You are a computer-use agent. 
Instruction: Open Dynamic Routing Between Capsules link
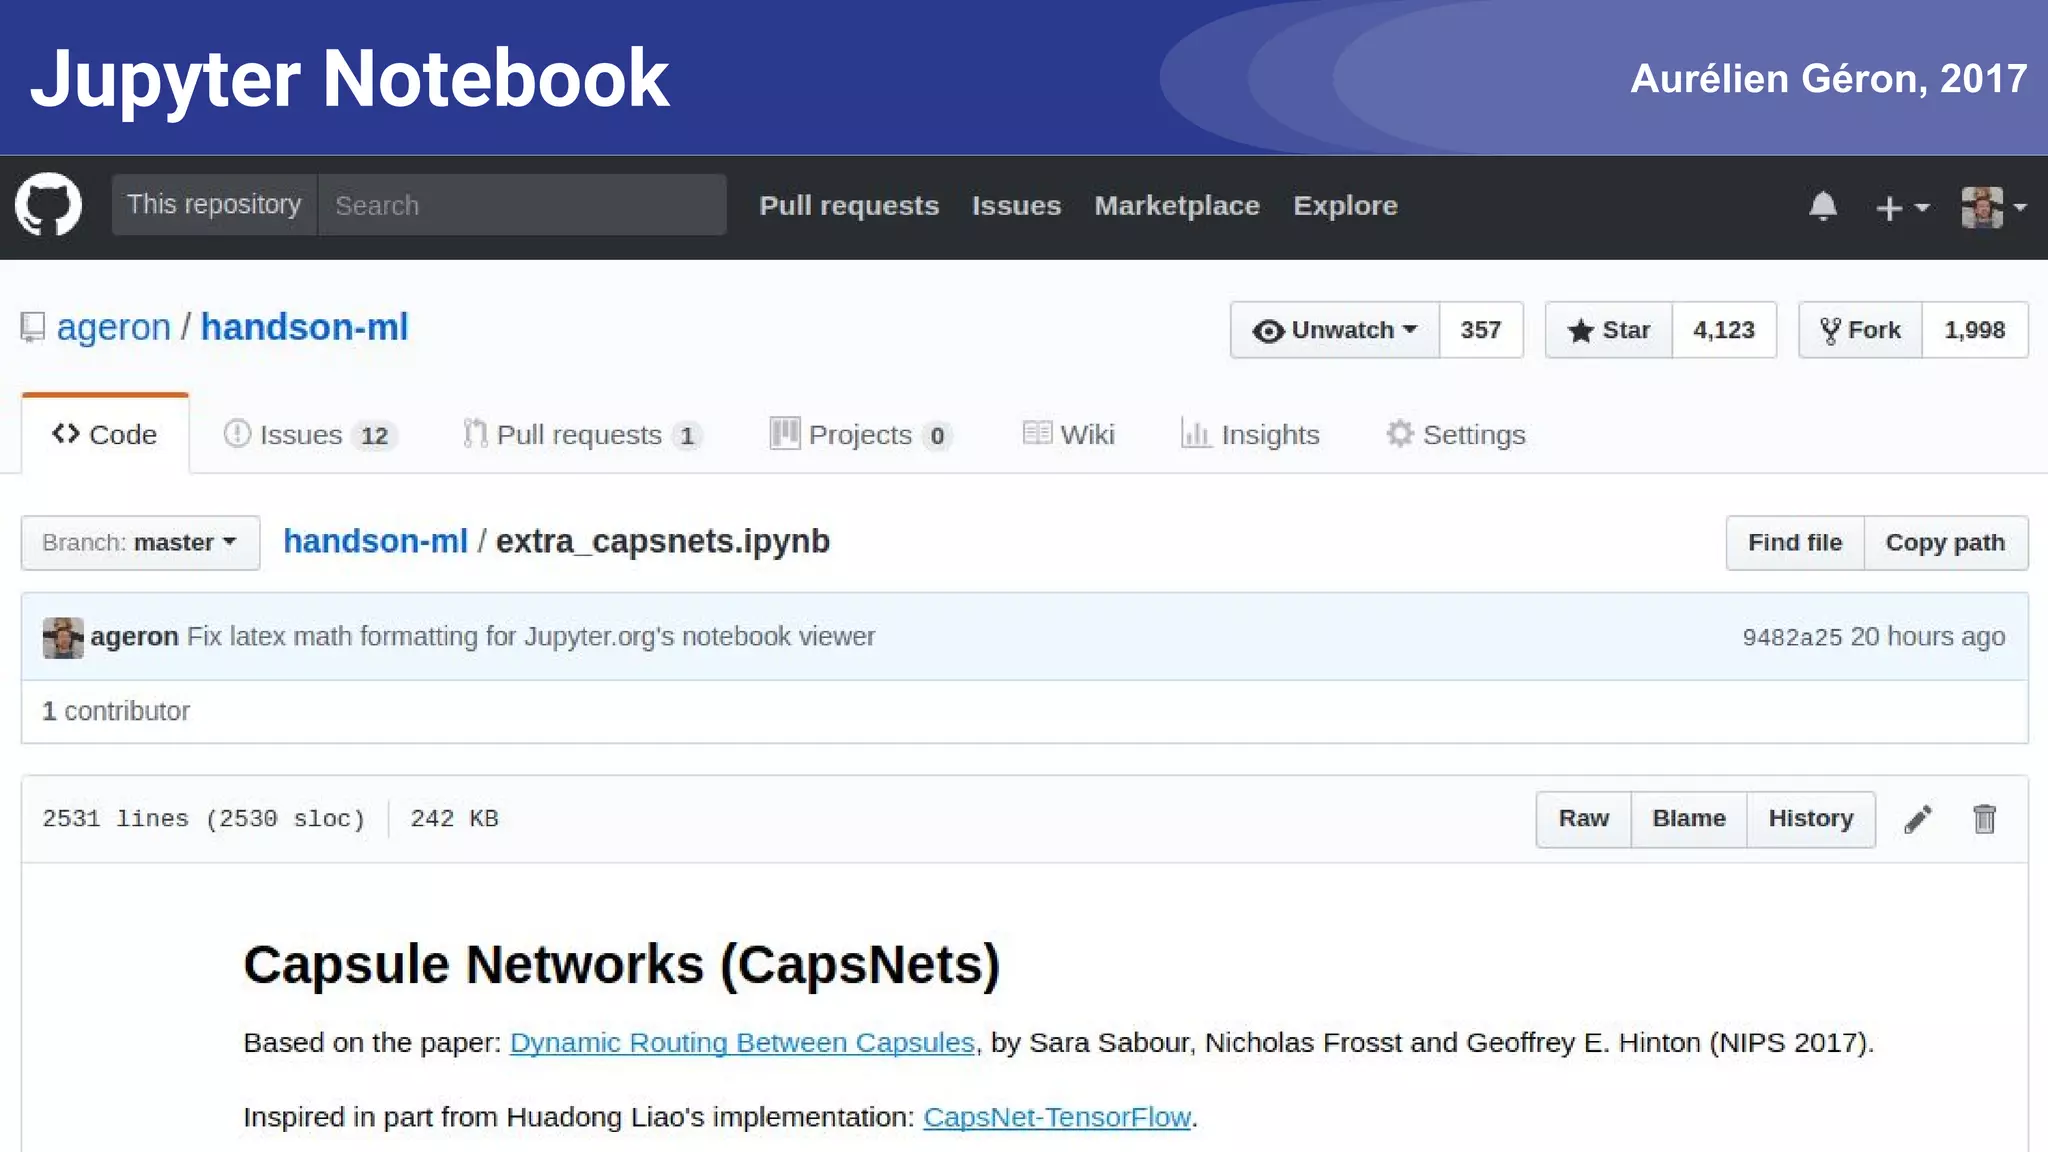tap(741, 1043)
